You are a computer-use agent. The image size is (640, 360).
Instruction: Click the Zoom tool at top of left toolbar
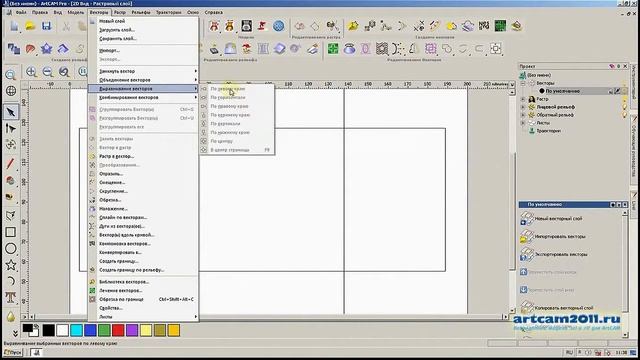point(11,75)
